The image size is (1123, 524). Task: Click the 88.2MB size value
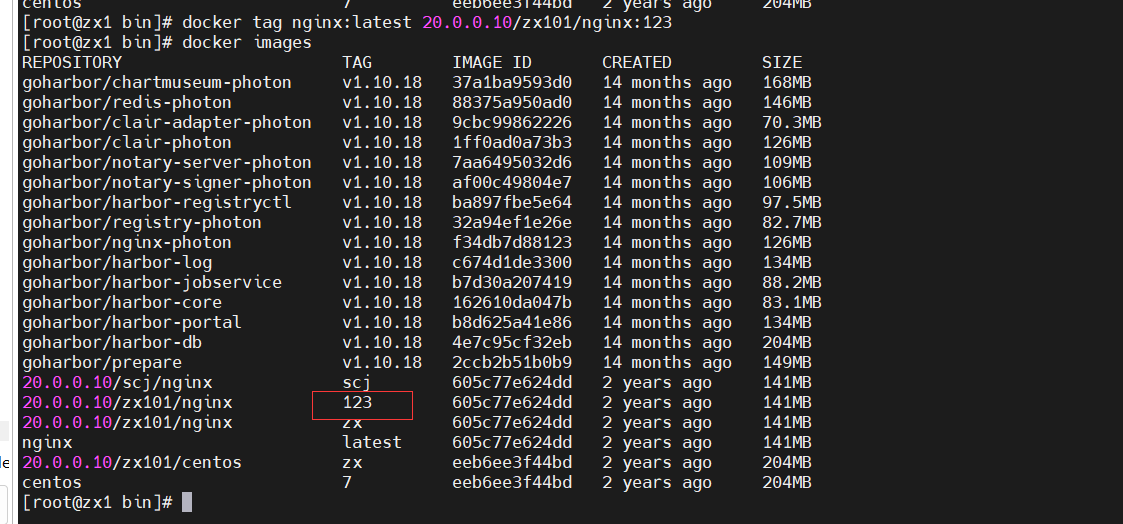791,283
